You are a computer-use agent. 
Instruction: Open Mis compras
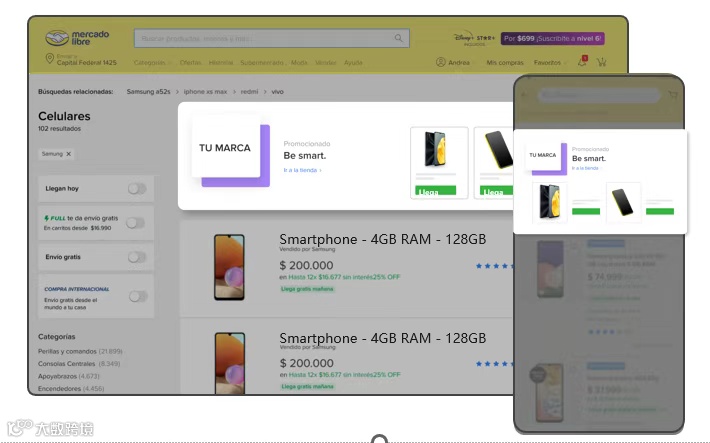tap(505, 63)
